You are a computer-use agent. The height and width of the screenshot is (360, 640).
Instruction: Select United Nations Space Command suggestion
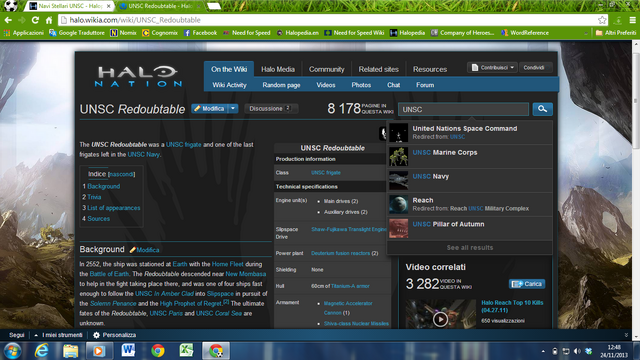tap(470, 132)
